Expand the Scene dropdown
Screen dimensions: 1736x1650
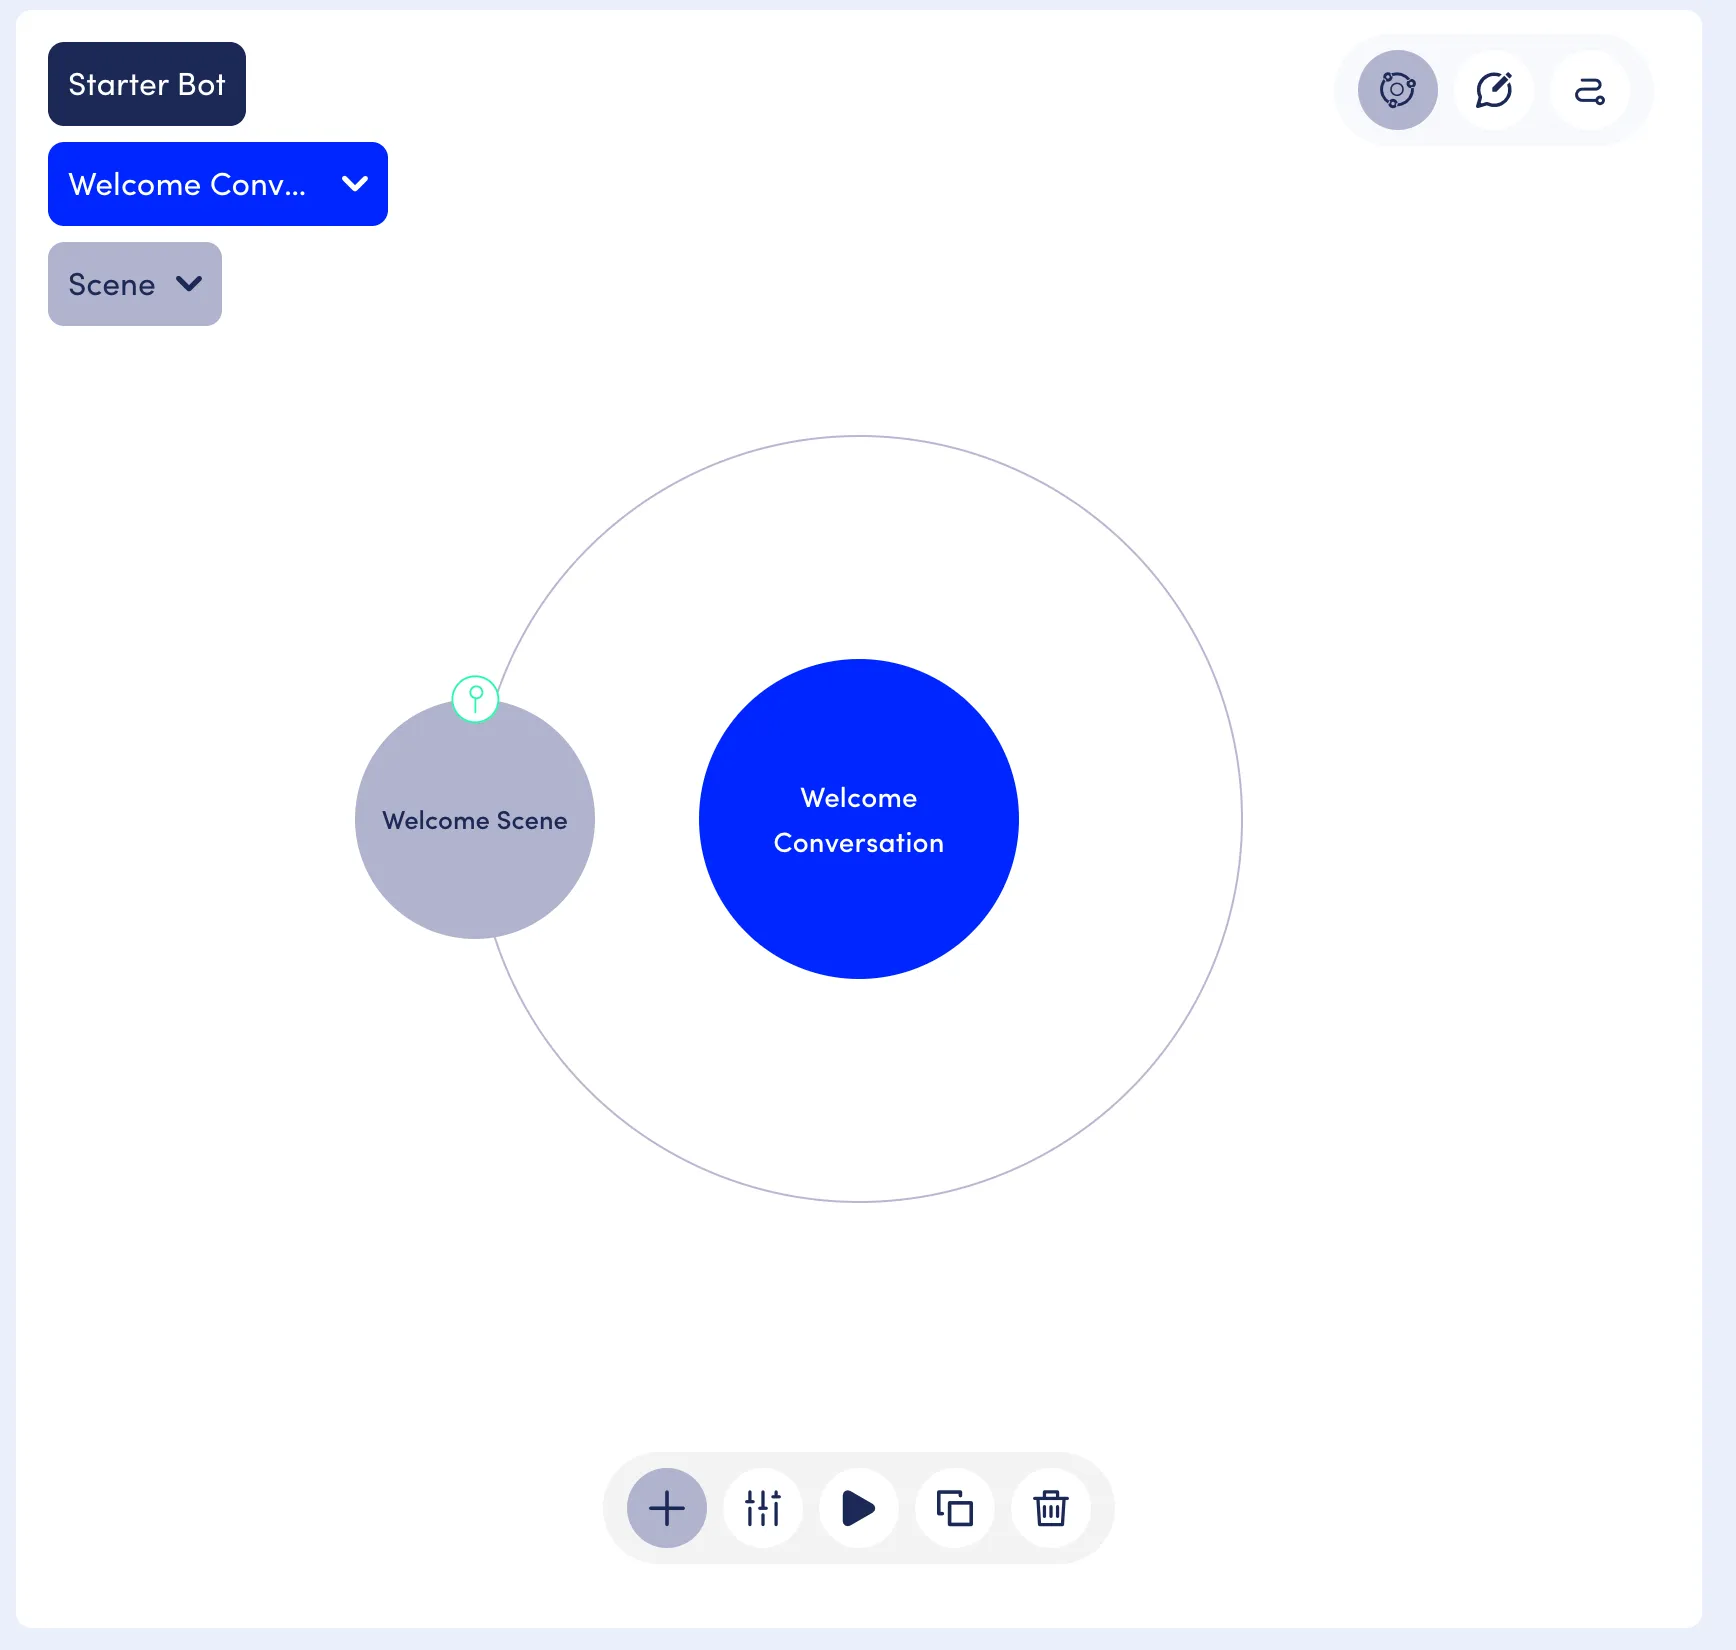[x=135, y=284]
